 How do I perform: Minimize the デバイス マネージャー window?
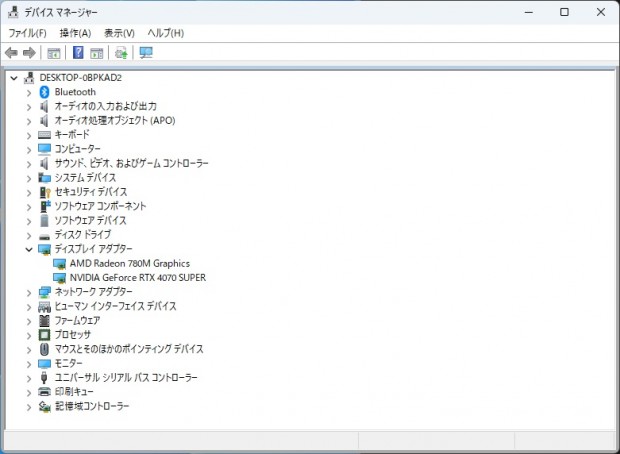pyautogui.click(x=529, y=12)
